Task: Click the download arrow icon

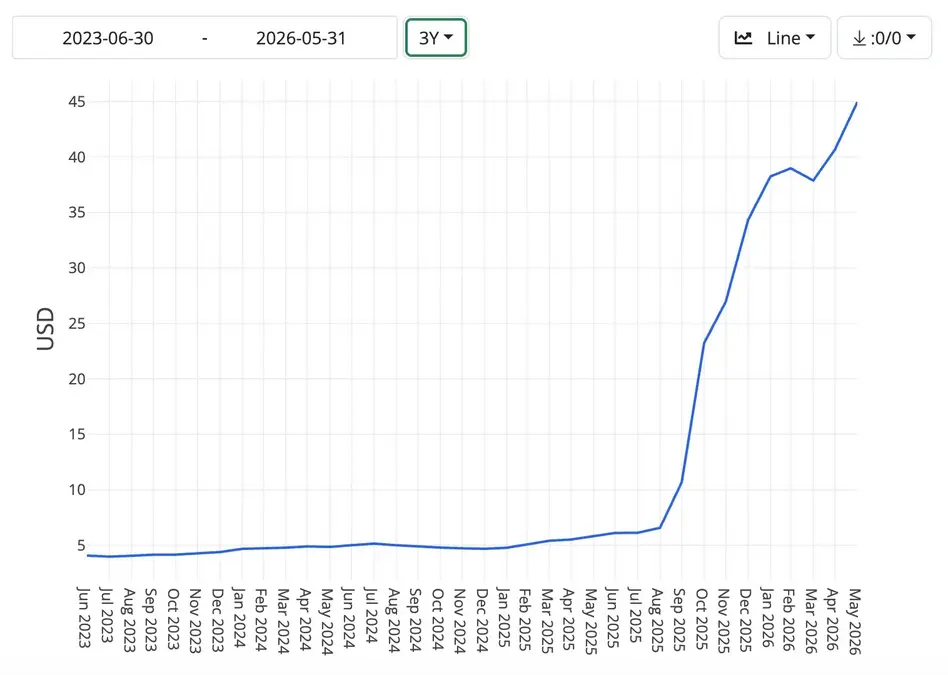Action: coord(859,38)
